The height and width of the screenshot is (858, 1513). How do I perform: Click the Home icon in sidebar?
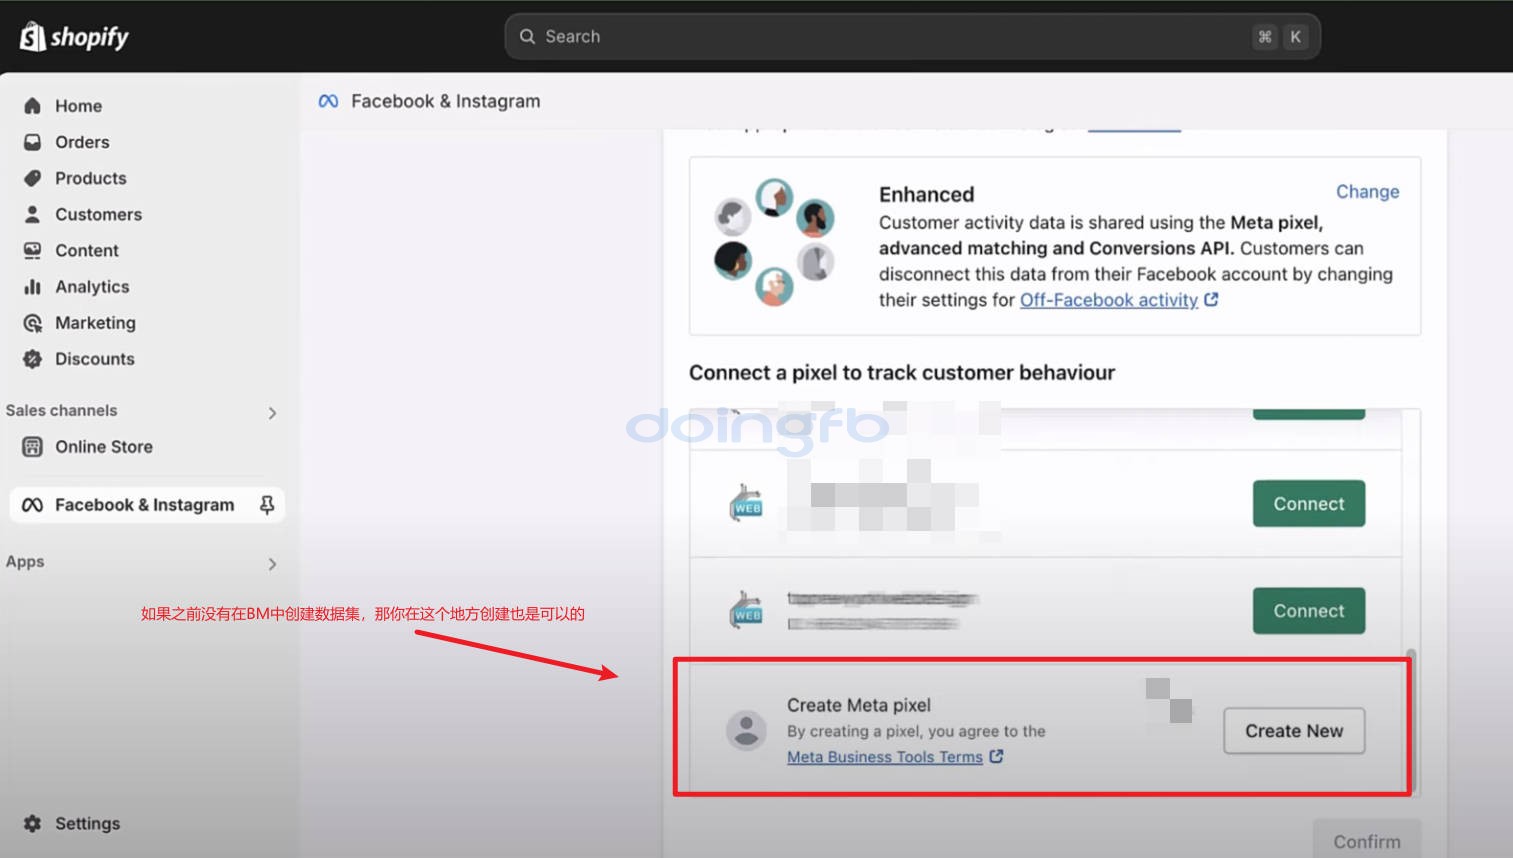(x=32, y=106)
